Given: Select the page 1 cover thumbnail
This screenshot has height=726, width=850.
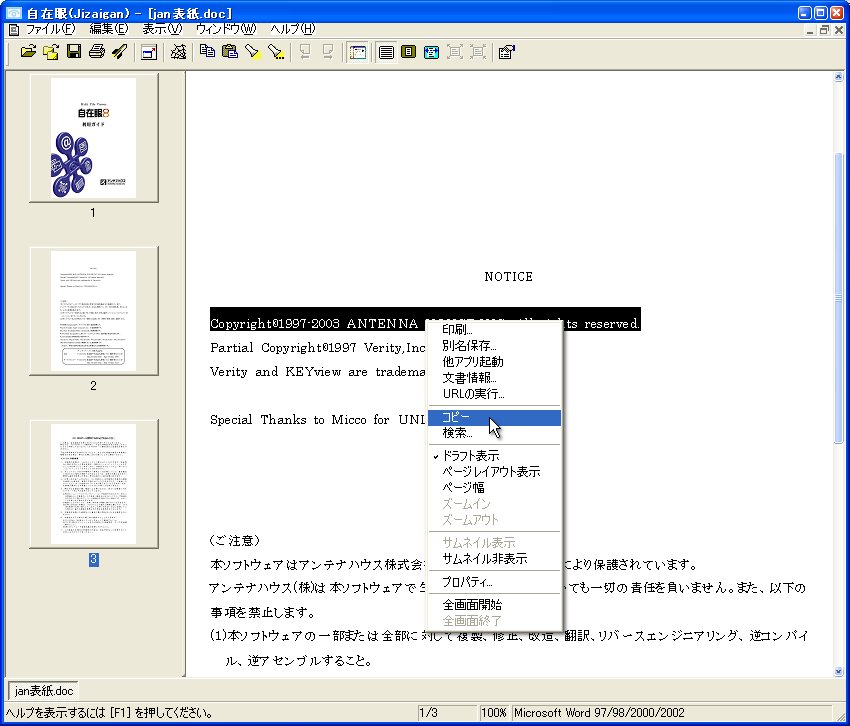Looking at the screenshot, I should [94, 138].
